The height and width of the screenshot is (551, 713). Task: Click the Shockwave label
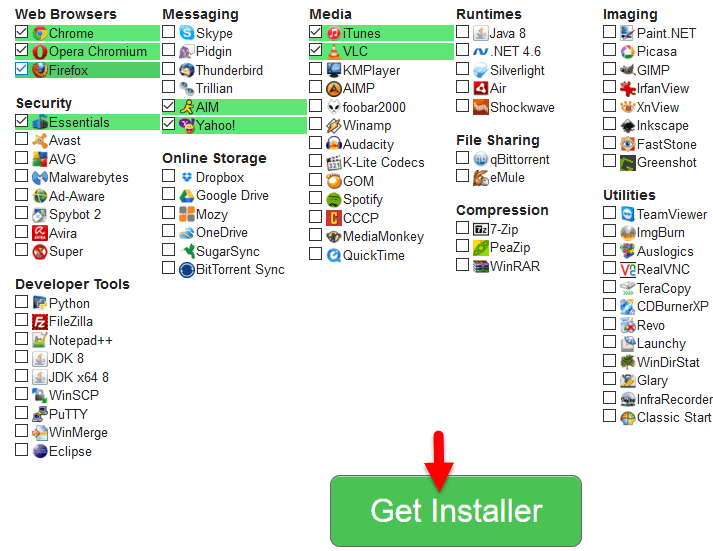click(522, 107)
